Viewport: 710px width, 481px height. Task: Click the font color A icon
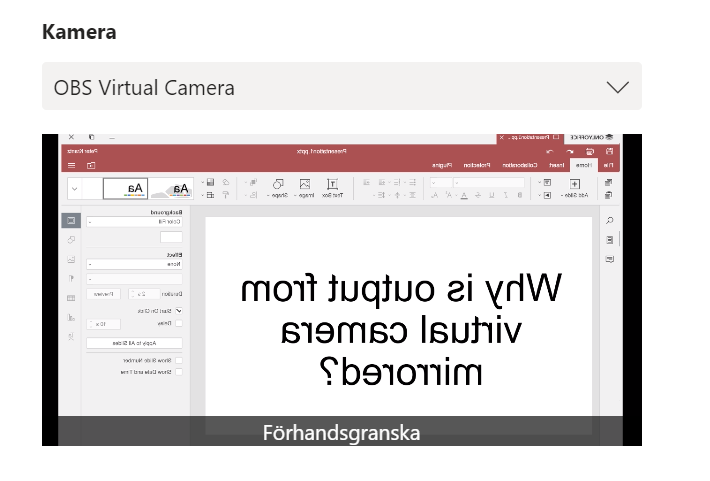(x=464, y=195)
